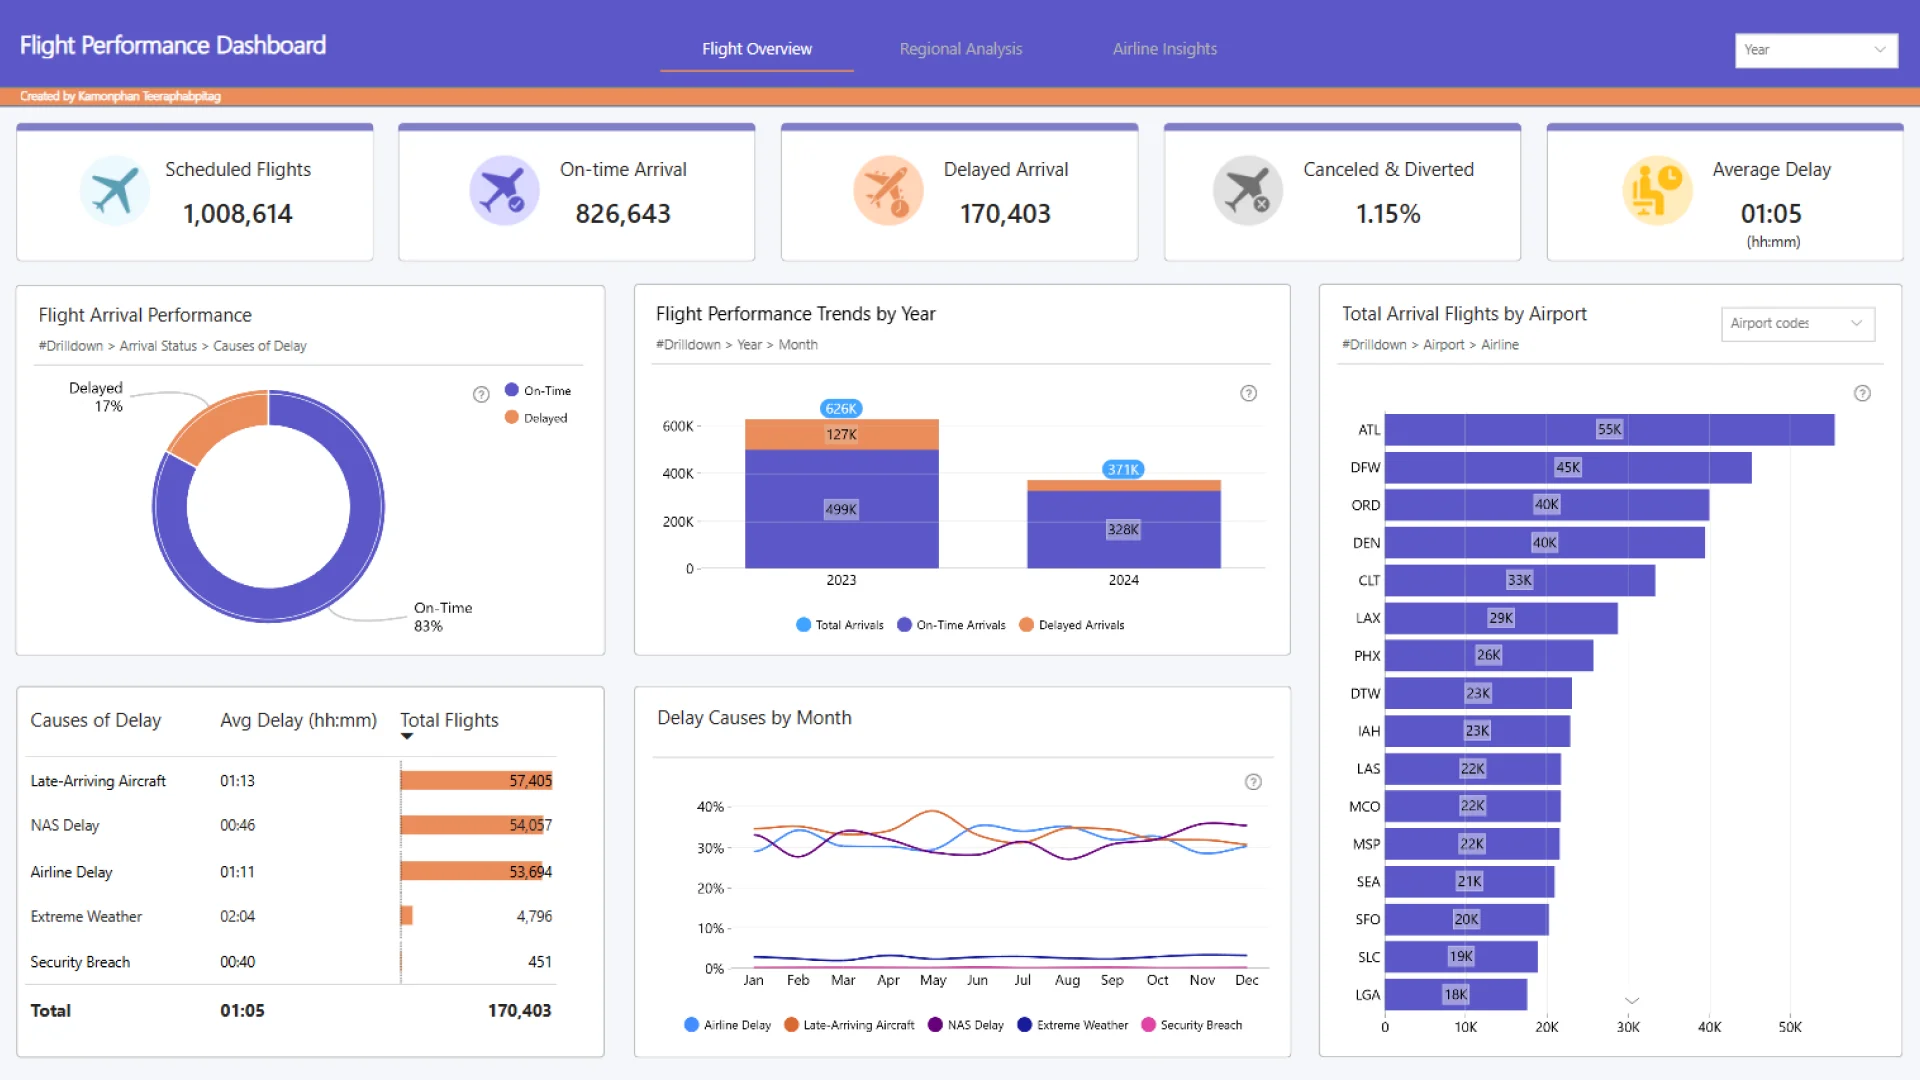Open help tooltip in Flight Arrival Performance
The image size is (1920, 1080).
[x=481, y=394]
